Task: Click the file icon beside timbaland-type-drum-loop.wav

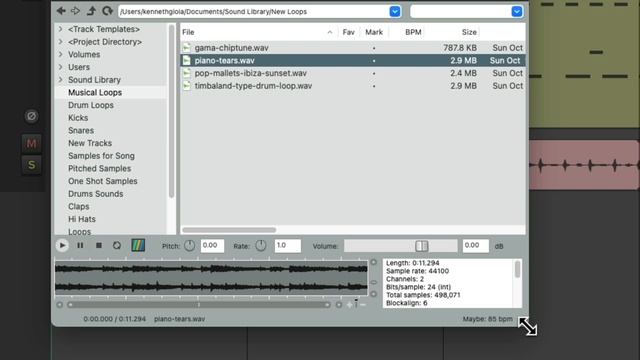Action: pyautogui.click(x=187, y=86)
